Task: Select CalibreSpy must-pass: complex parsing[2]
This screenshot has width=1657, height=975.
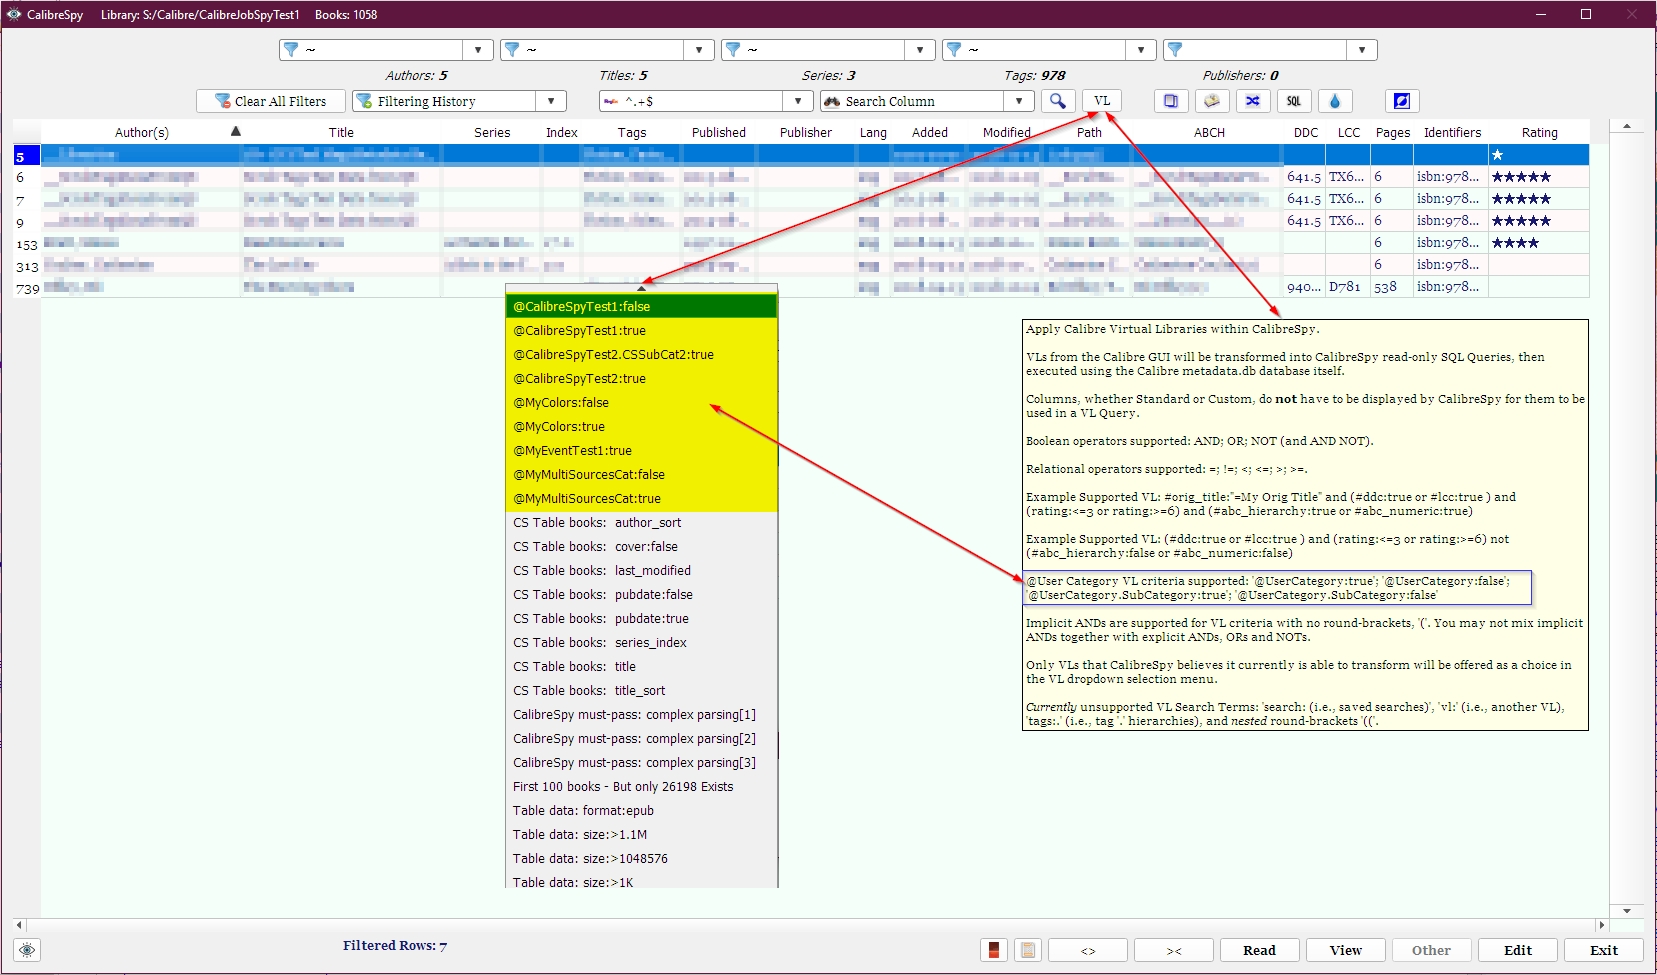Action: (642, 739)
